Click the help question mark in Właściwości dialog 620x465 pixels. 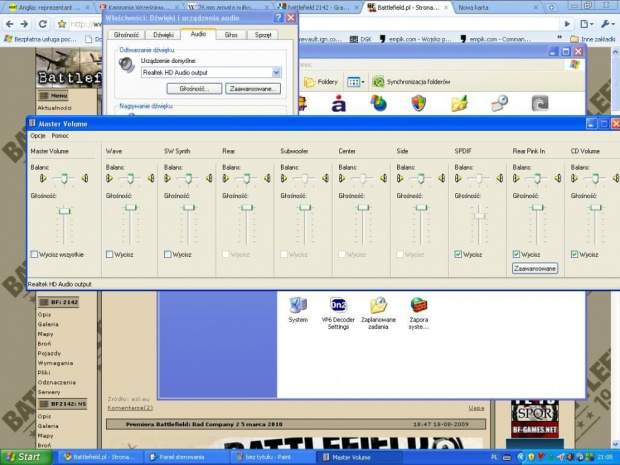tap(278, 17)
